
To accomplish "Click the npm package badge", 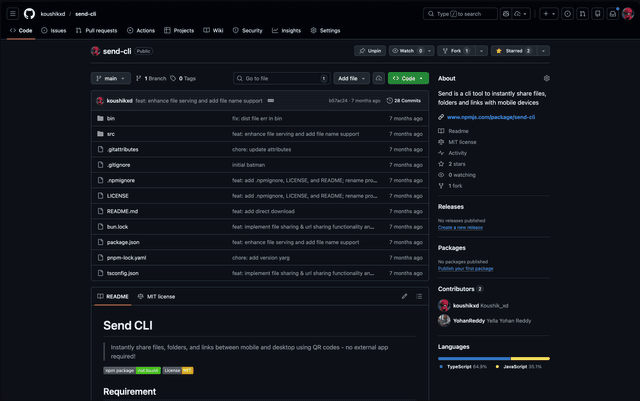I will click(132, 370).
